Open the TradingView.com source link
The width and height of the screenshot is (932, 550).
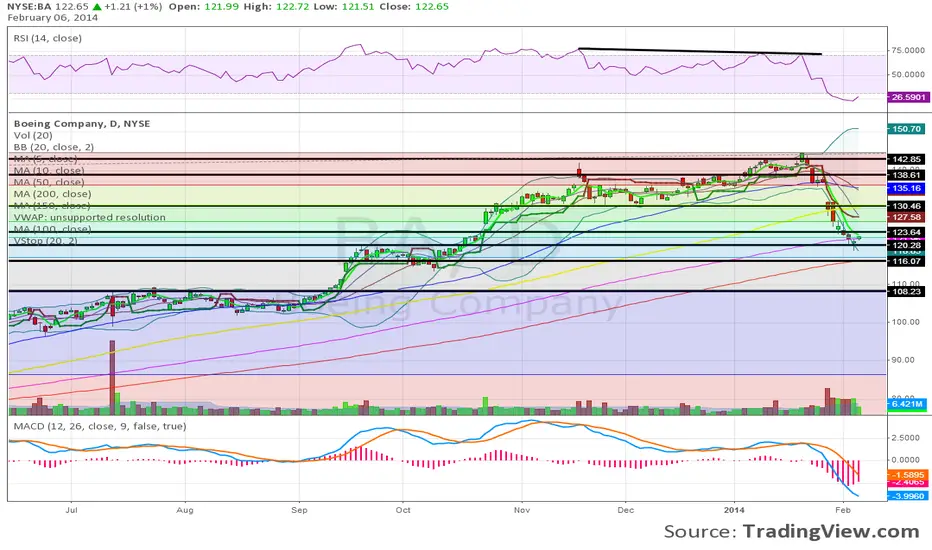831,531
